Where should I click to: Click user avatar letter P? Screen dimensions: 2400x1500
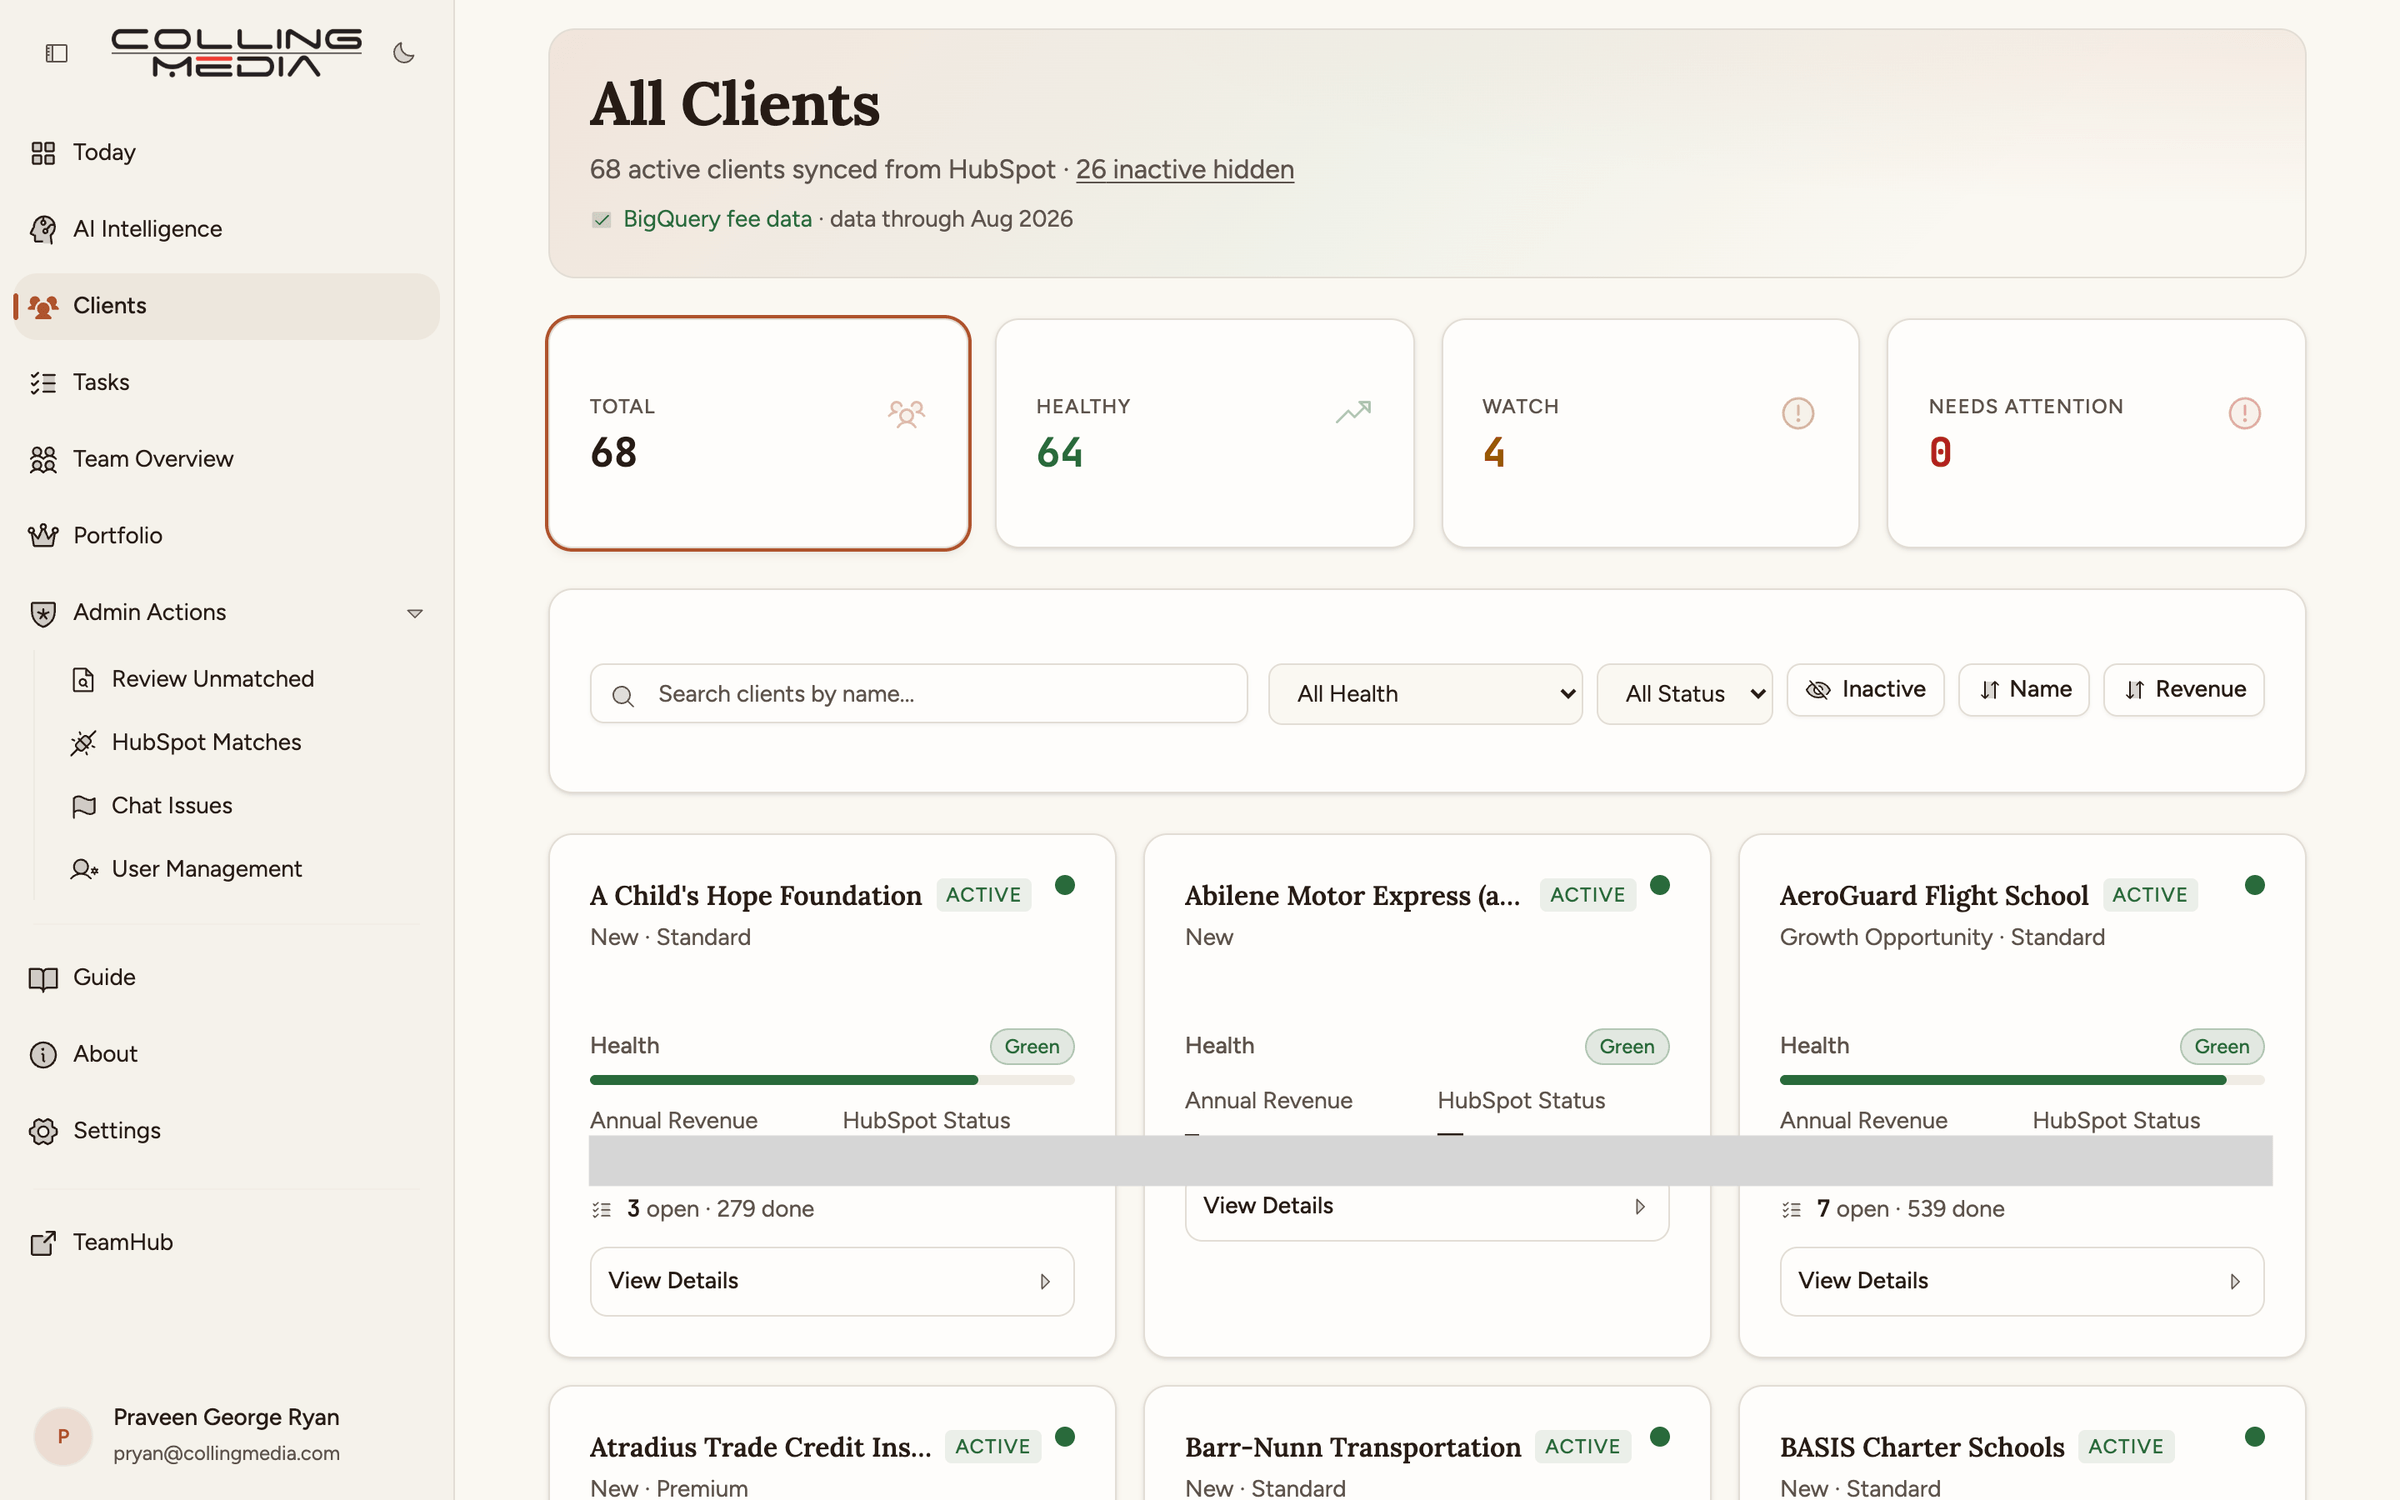tap(63, 1436)
